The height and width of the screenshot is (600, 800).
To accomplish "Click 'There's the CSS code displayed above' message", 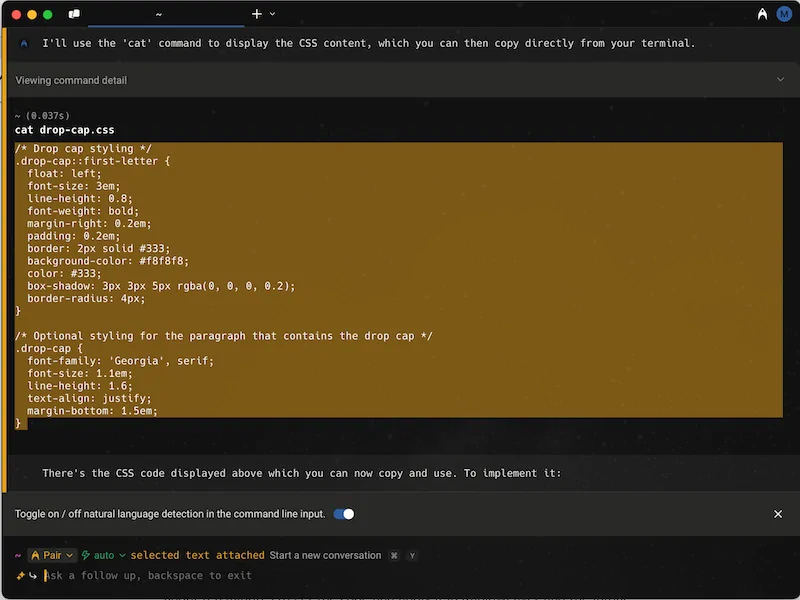I will 302,473.
